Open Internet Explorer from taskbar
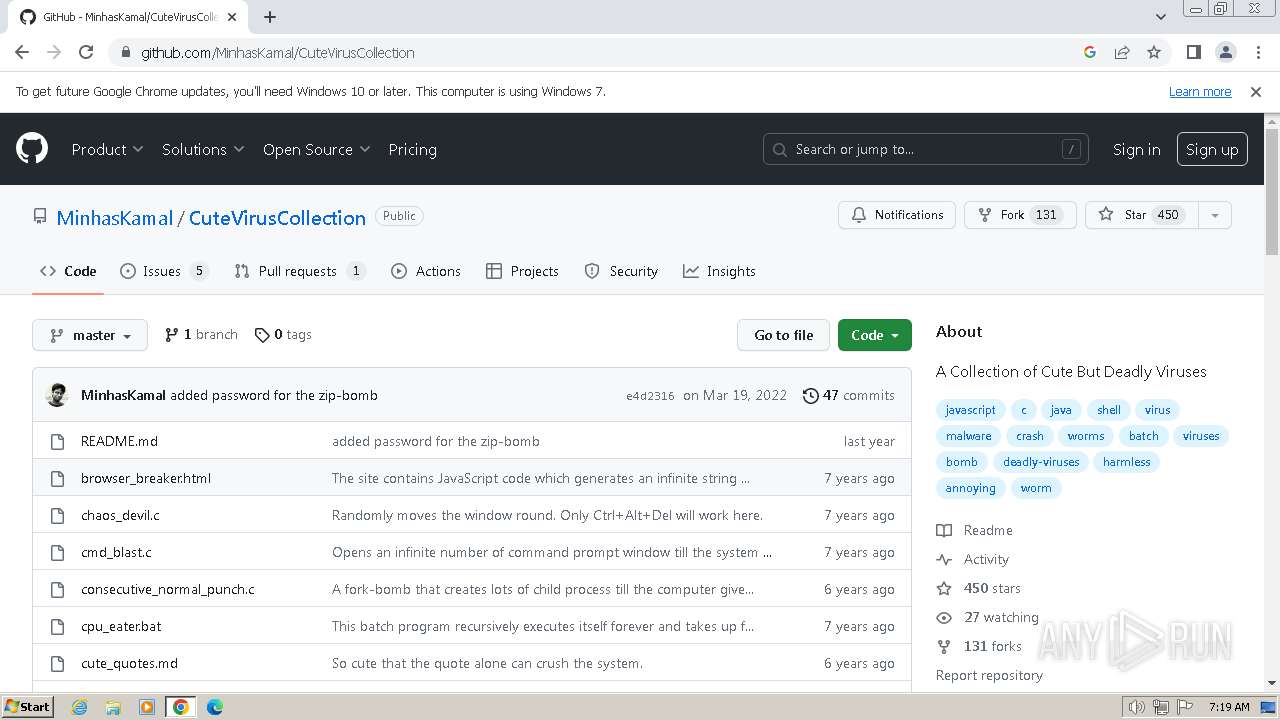The height and width of the screenshot is (720, 1280). pos(79,707)
